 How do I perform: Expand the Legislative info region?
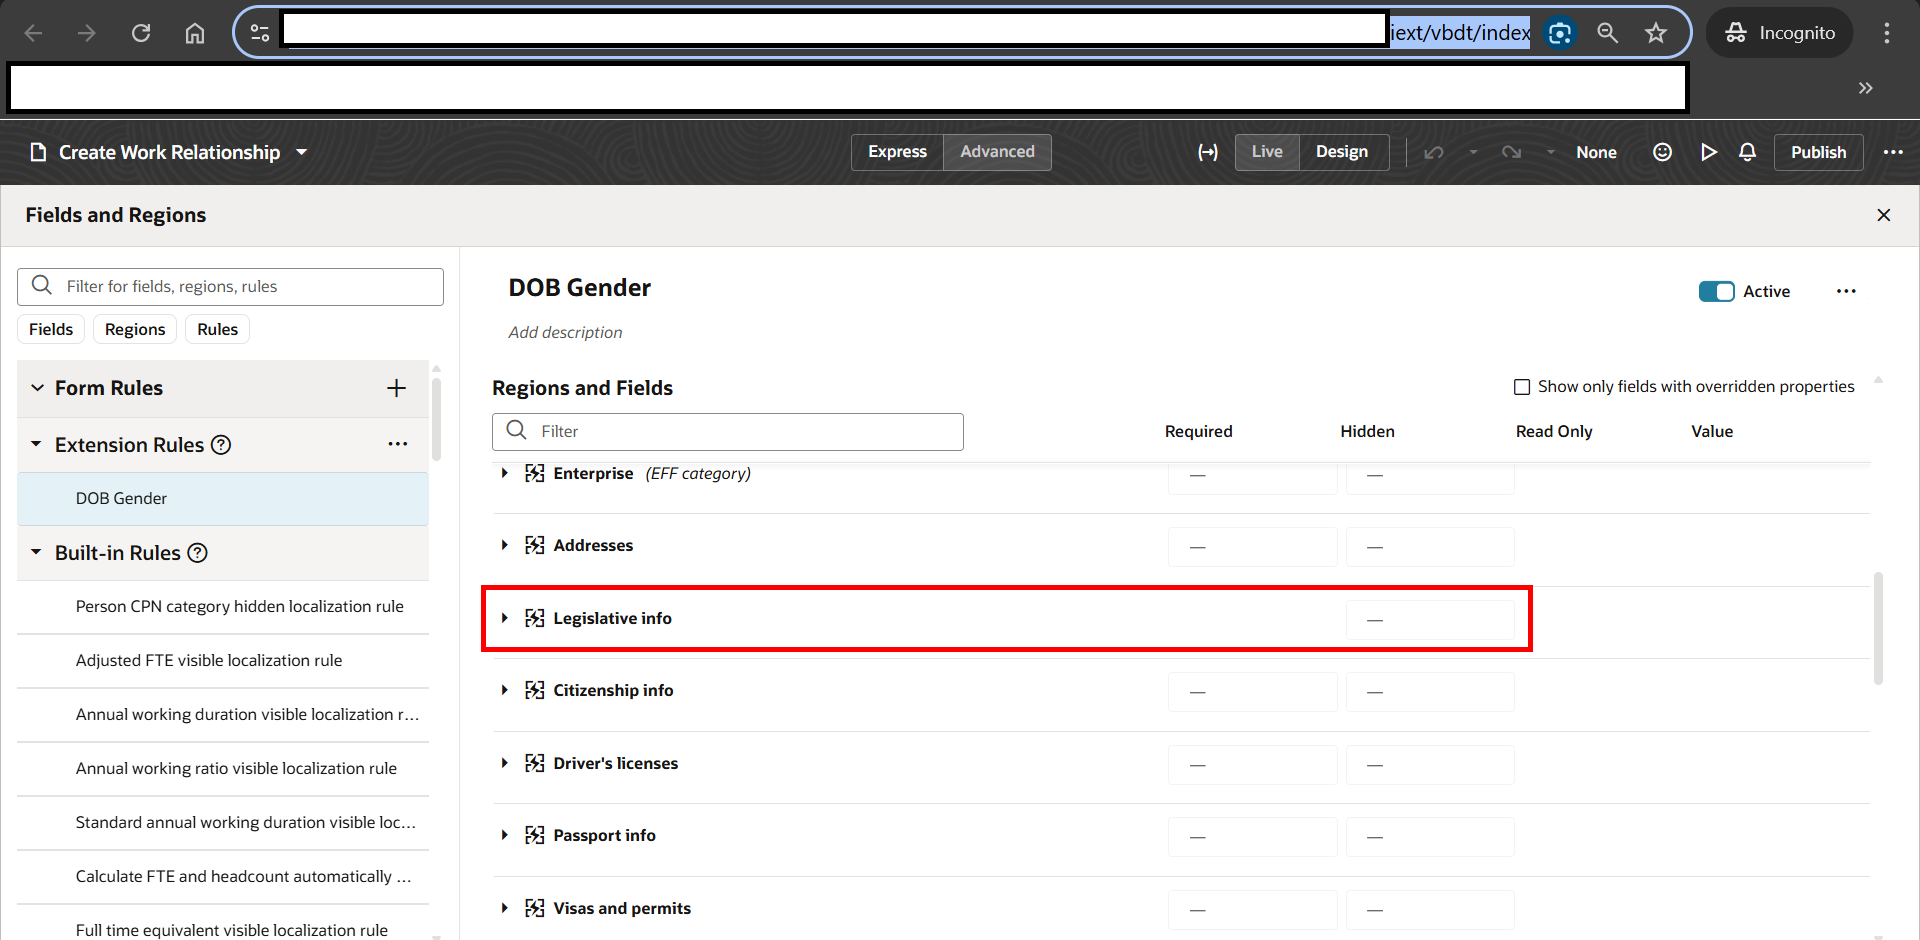[504, 618]
